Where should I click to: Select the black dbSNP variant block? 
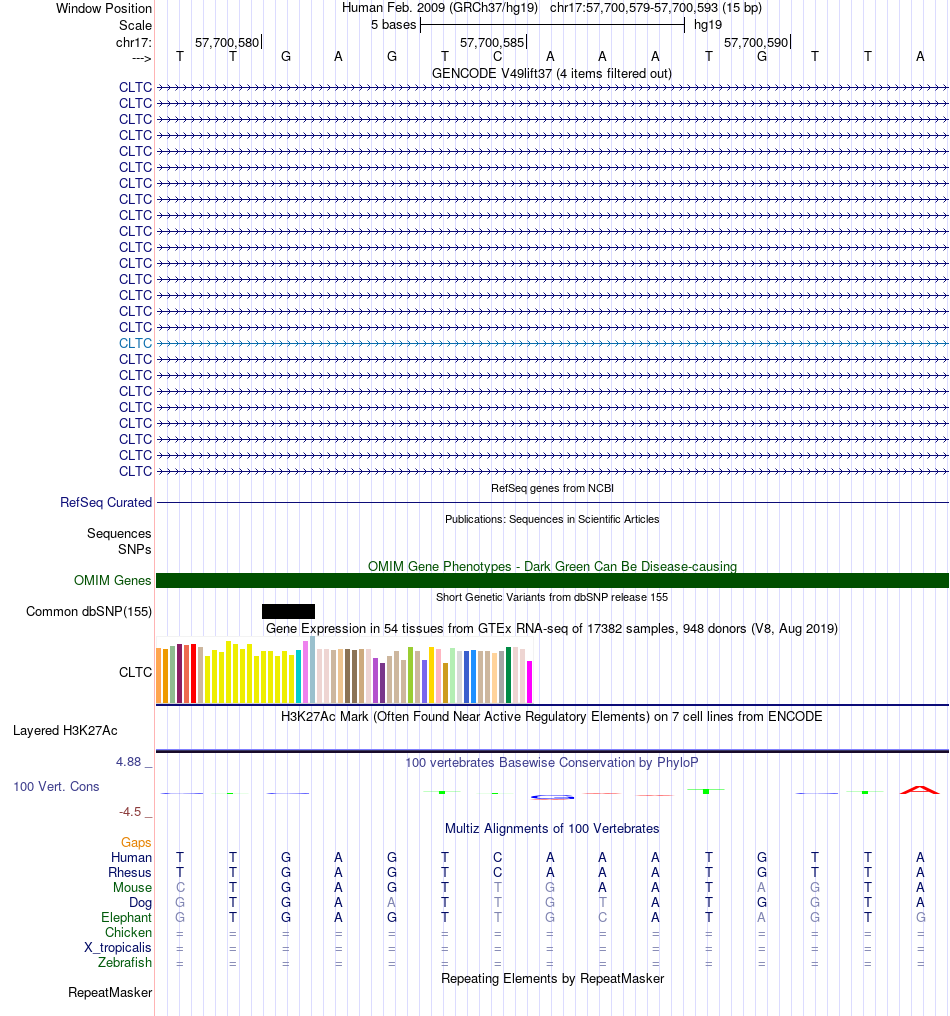pyautogui.click(x=288, y=612)
